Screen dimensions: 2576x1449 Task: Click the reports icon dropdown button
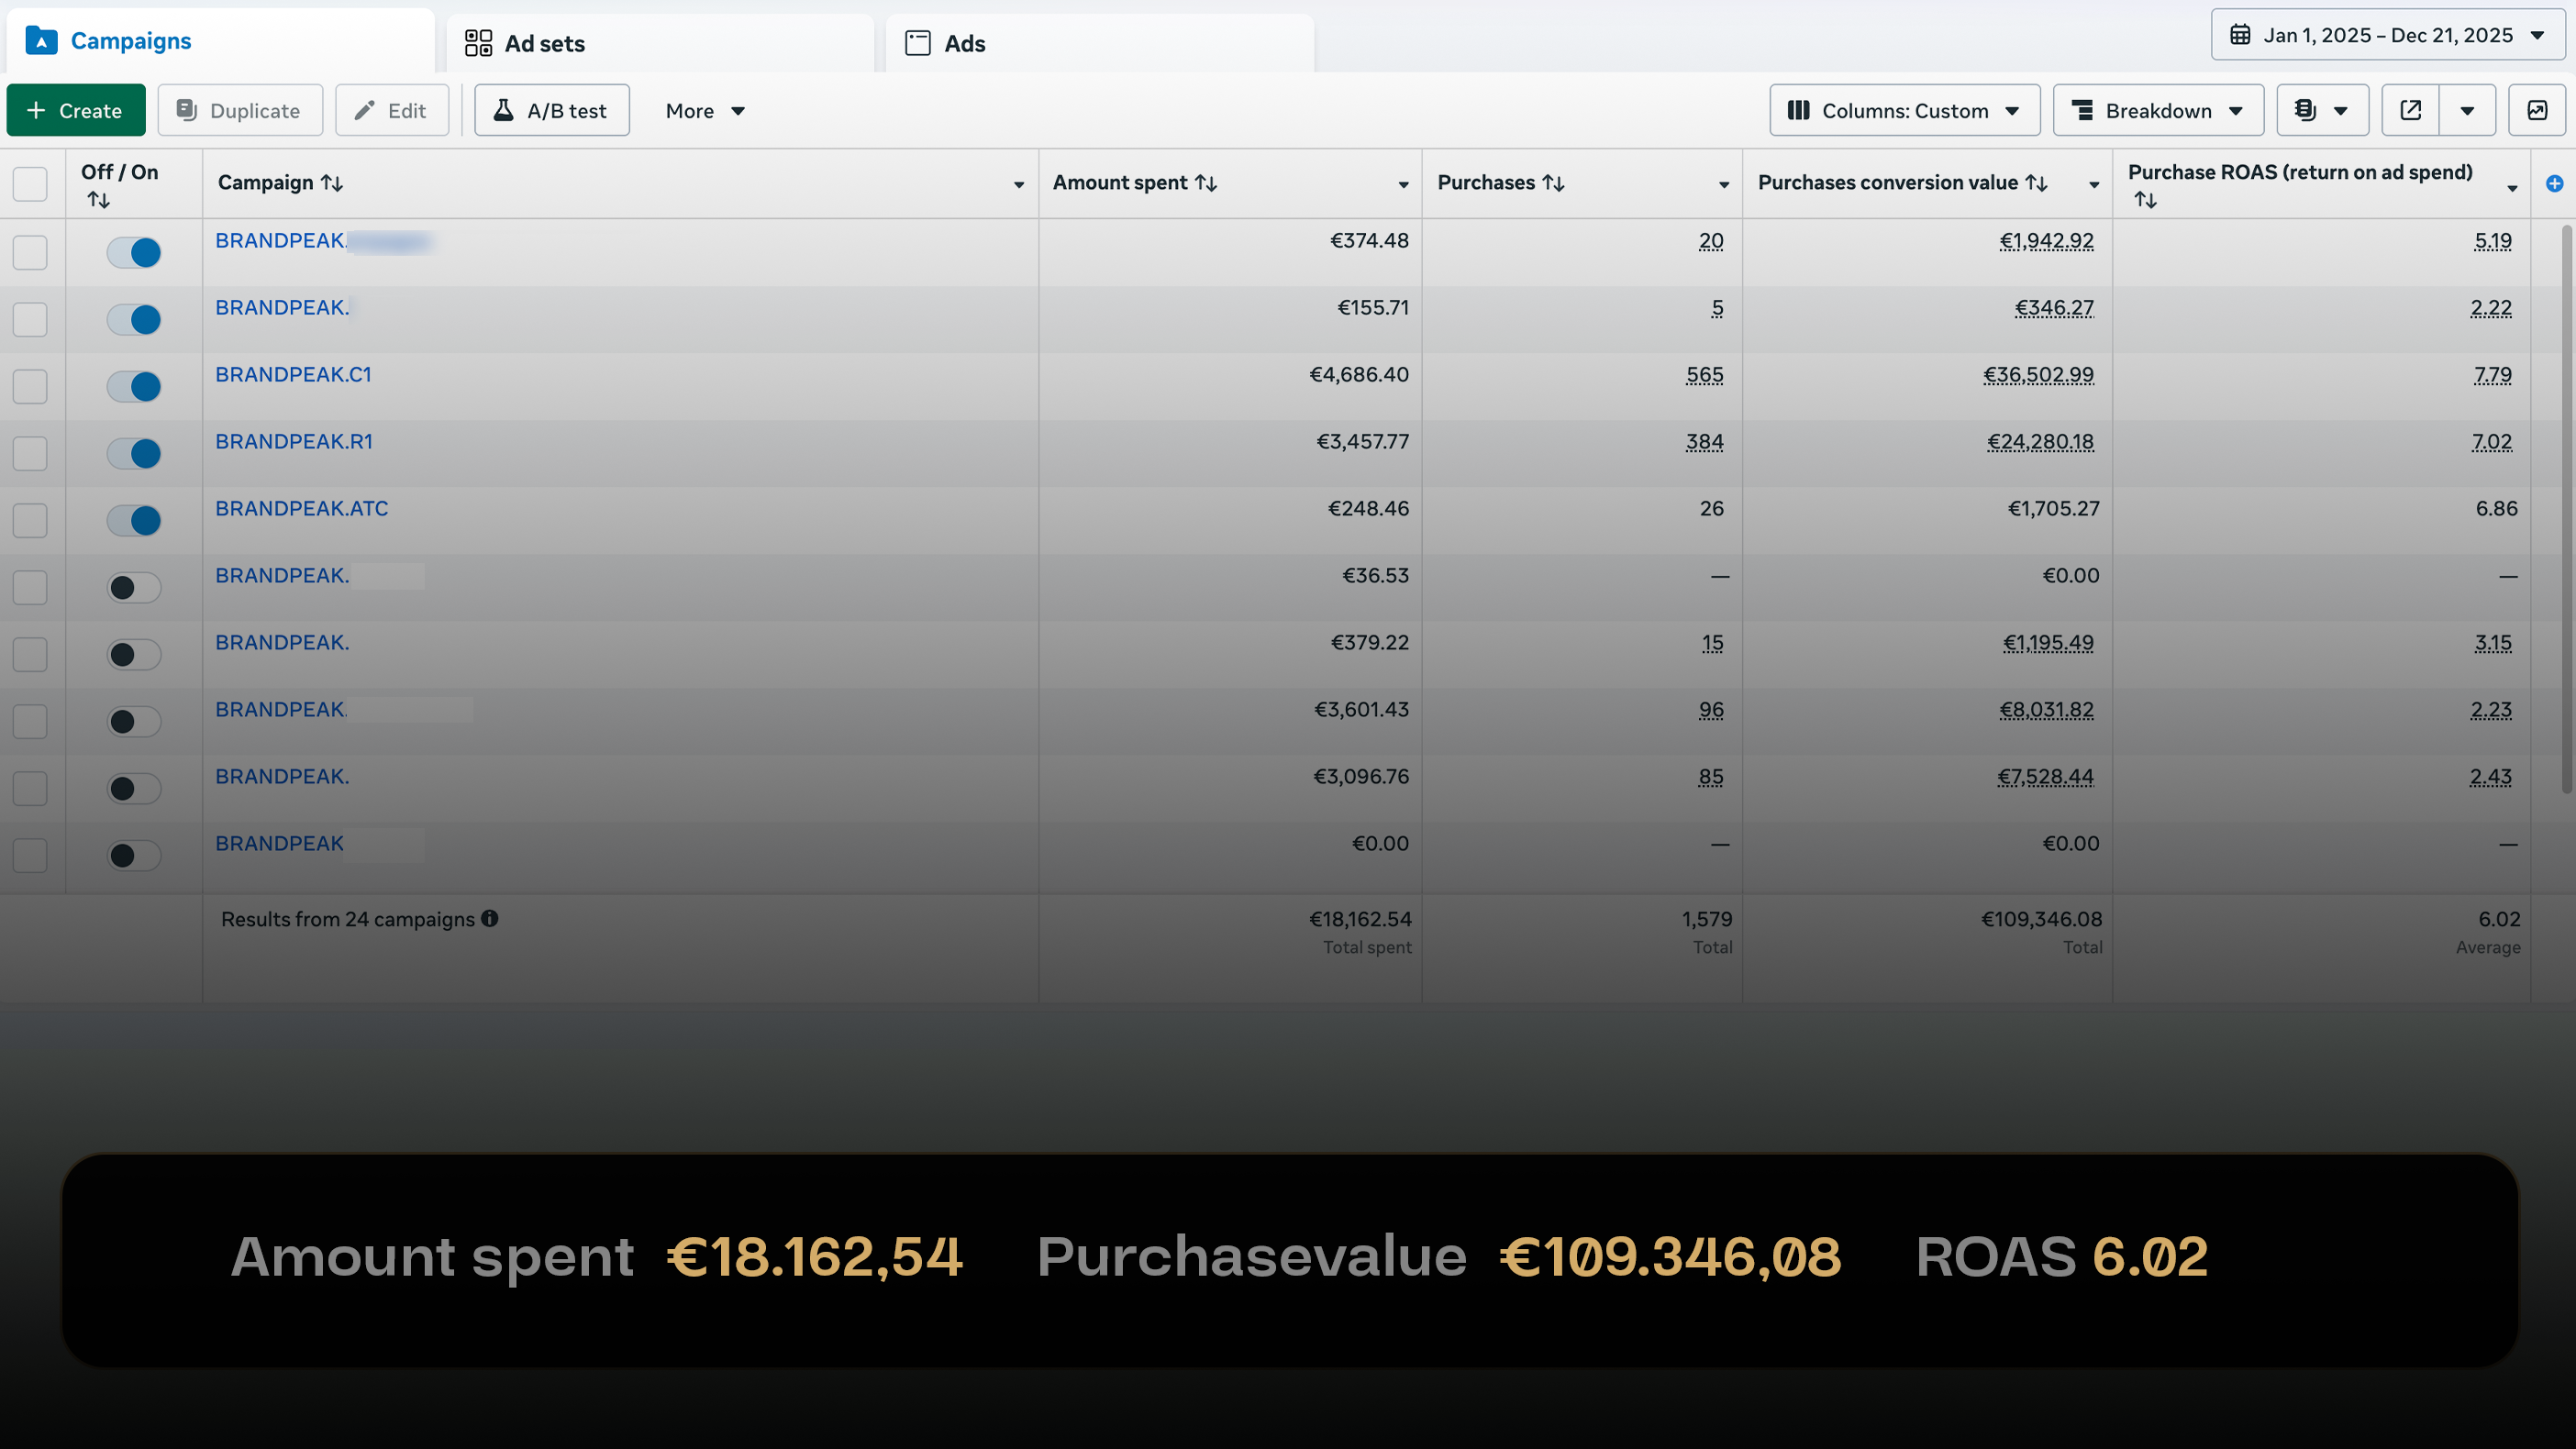click(x=2322, y=110)
